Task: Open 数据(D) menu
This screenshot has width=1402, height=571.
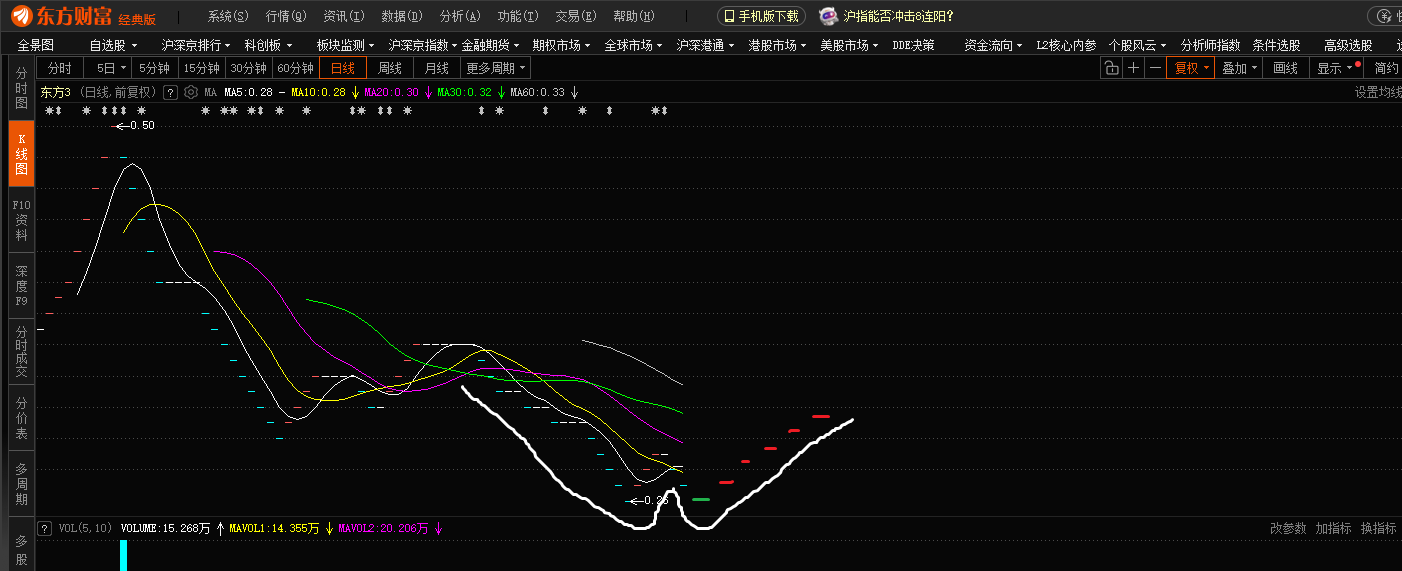Action: [402, 16]
